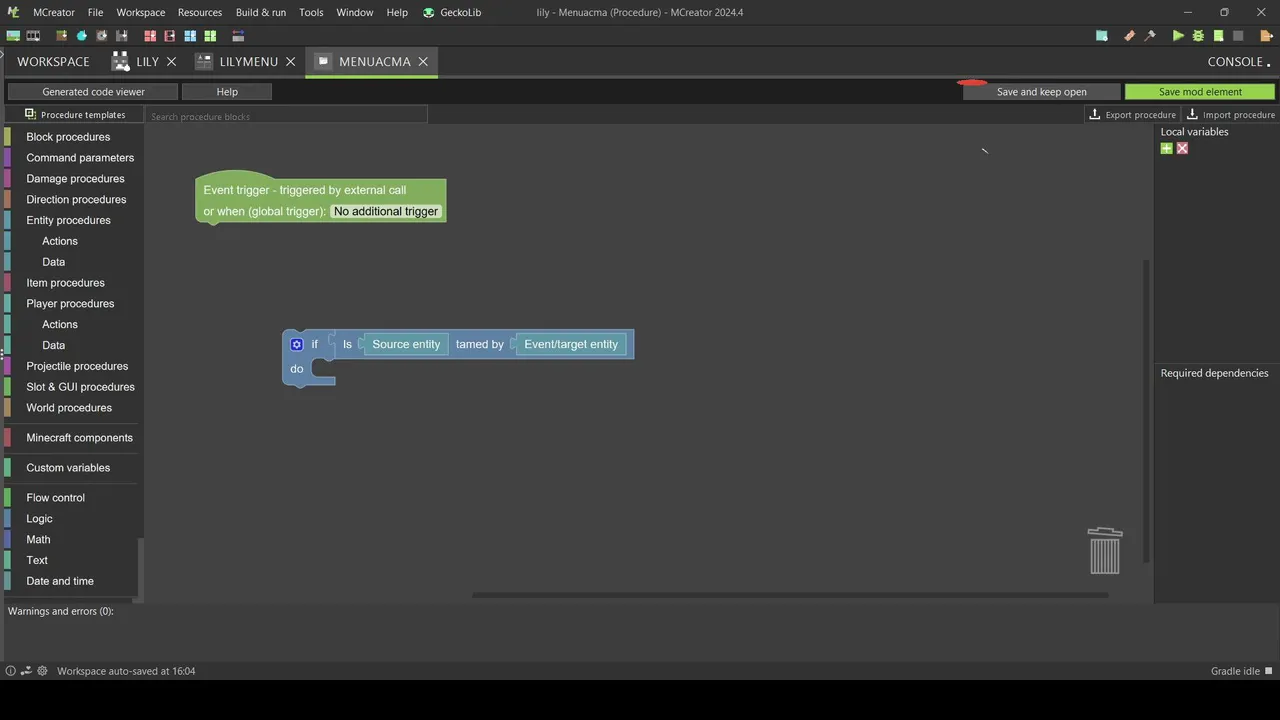Viewport: 1280px width, 720px height.
Task: Click the film strip animation icon in the toolbar
Action: (33, 36)
